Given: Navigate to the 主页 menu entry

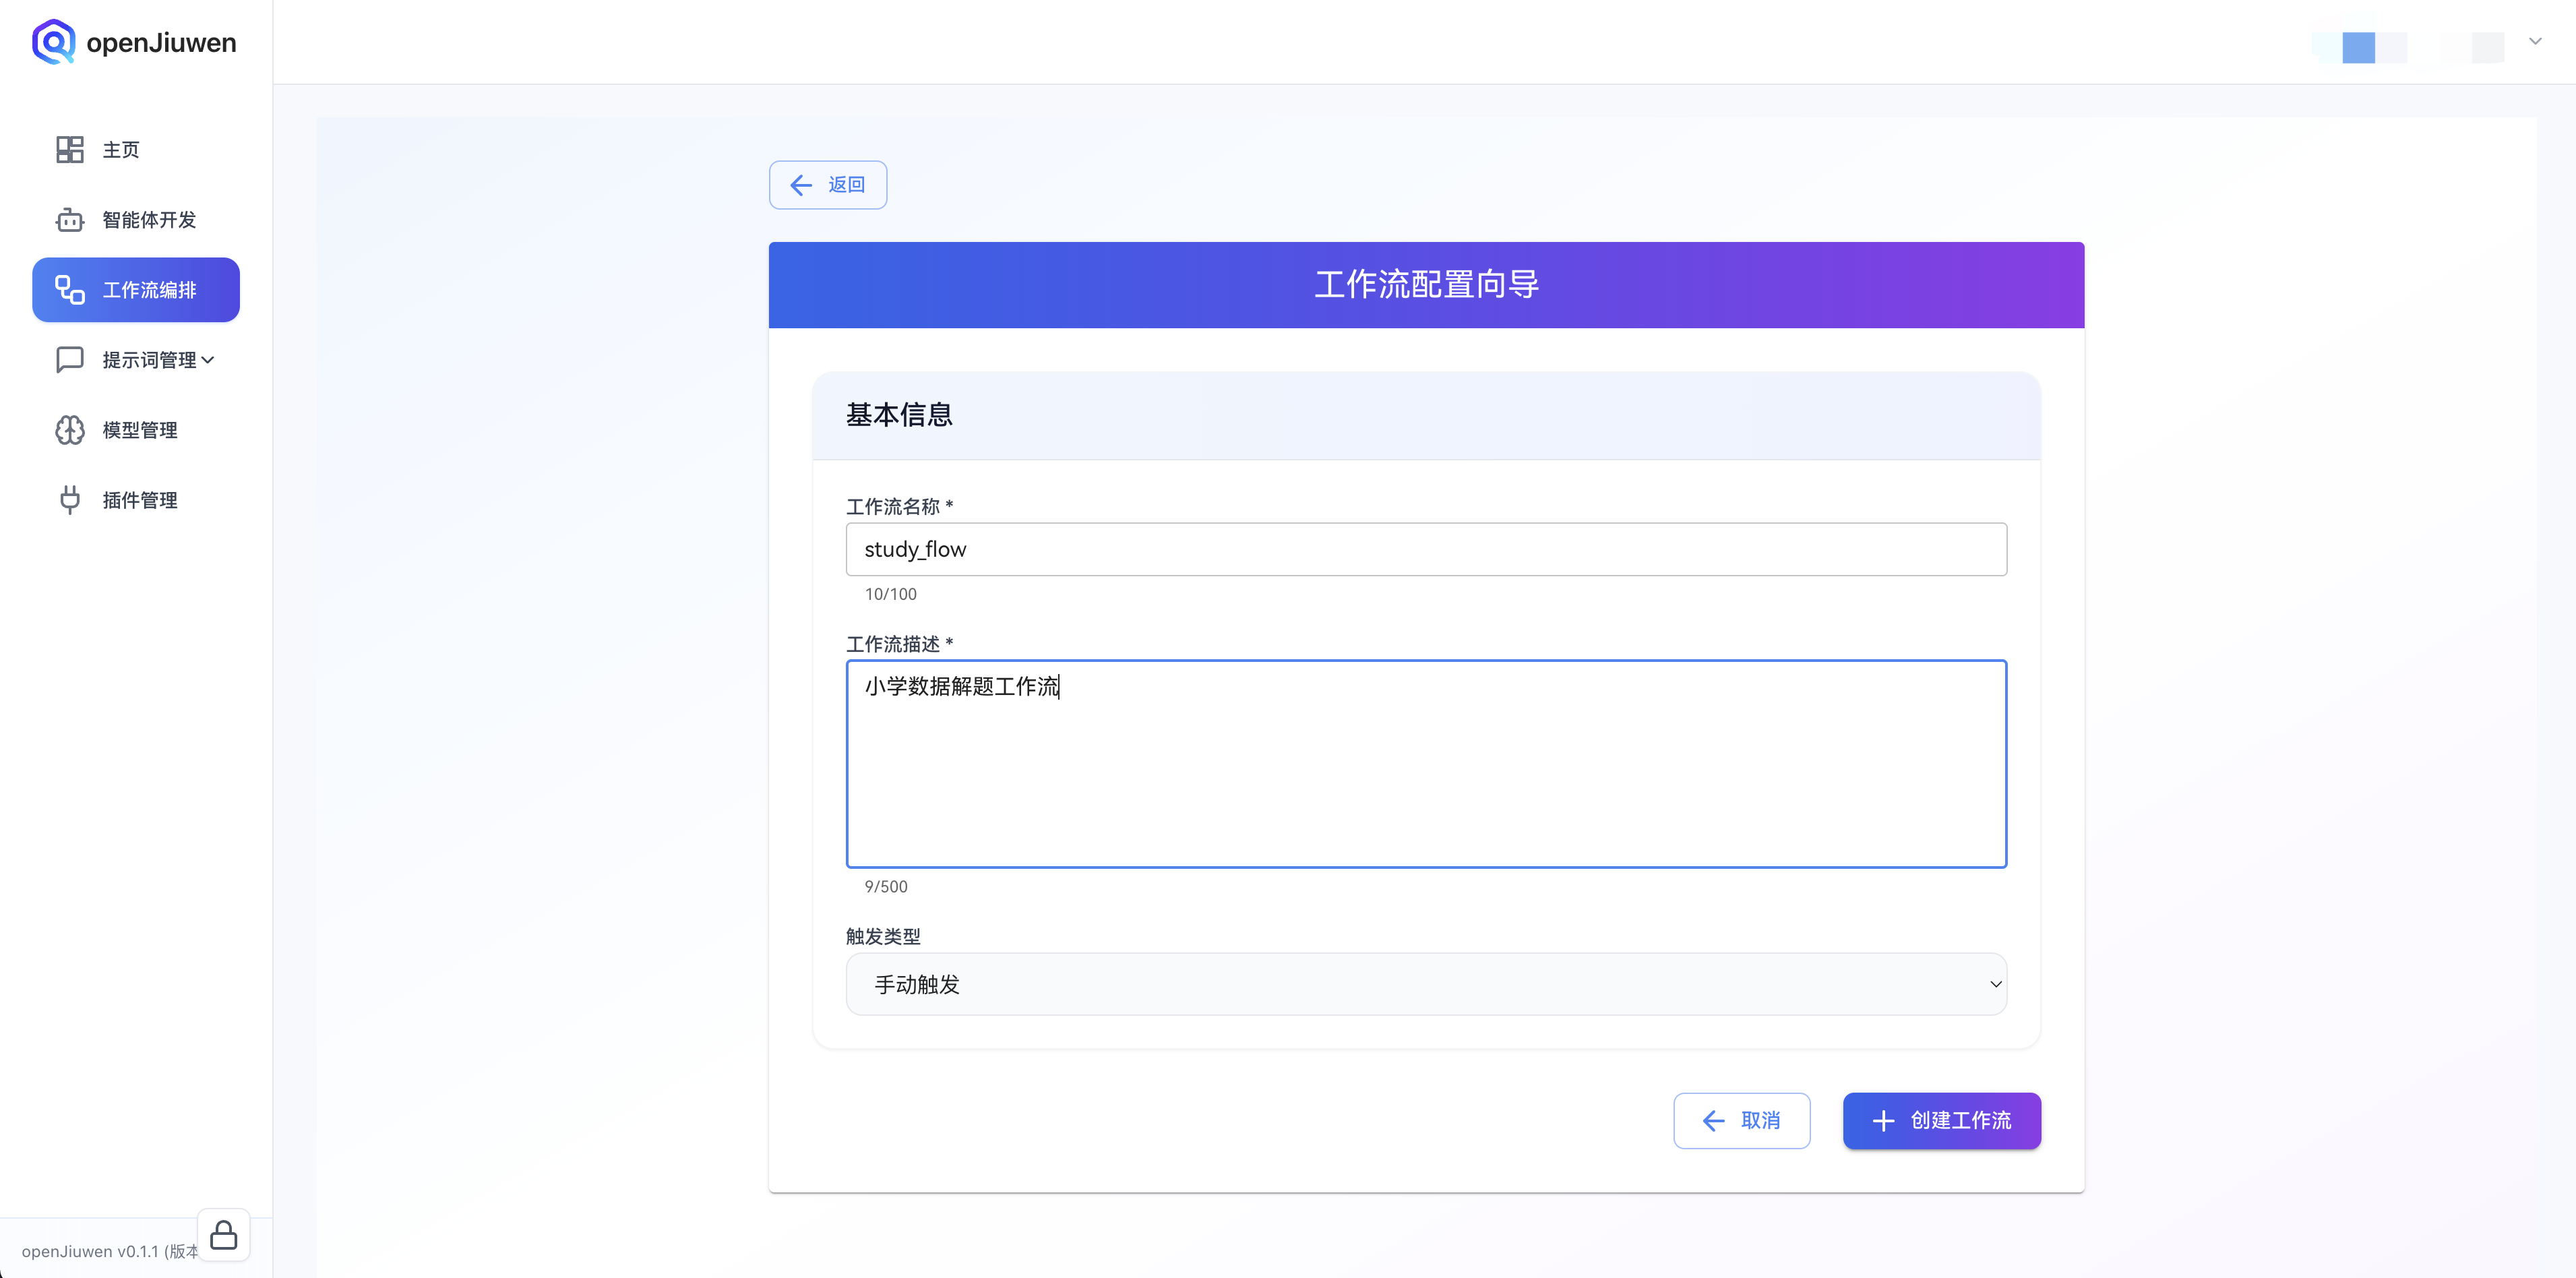Looking at the screenshot, I should click(x=122, y=149).
